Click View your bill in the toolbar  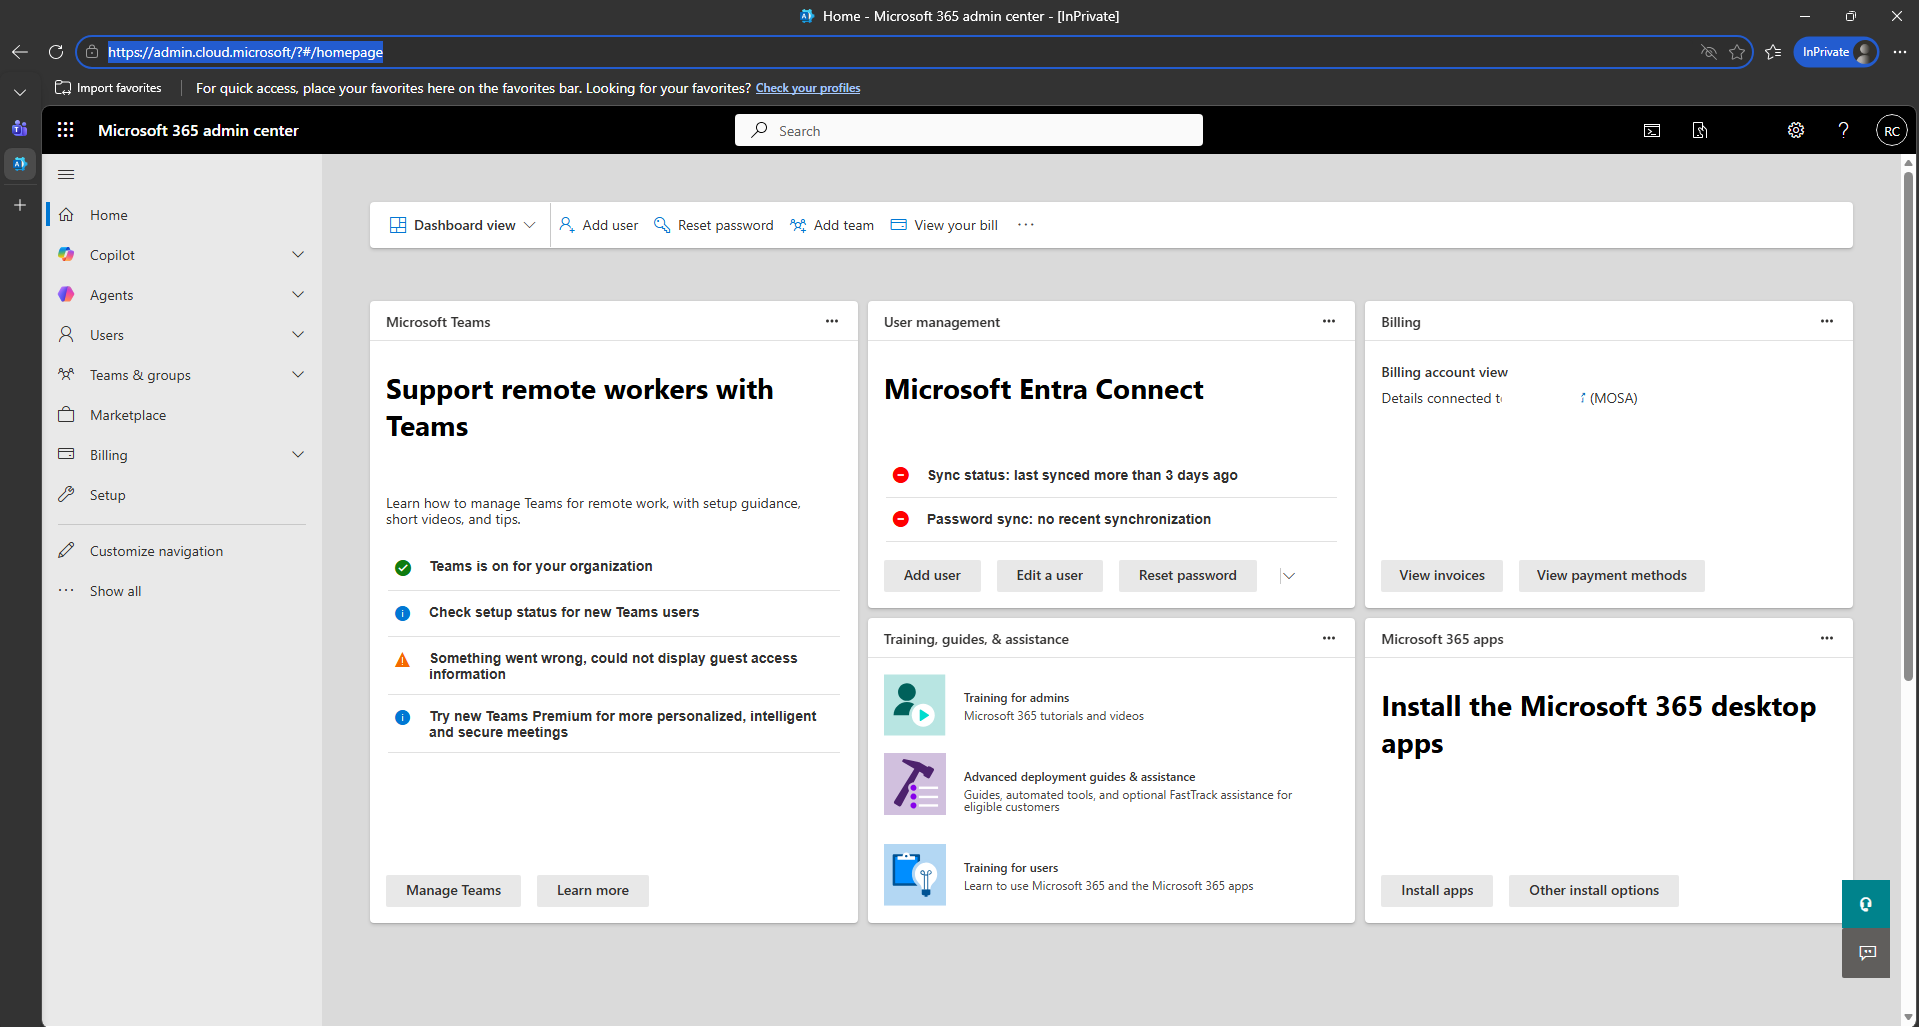point(944,225)
